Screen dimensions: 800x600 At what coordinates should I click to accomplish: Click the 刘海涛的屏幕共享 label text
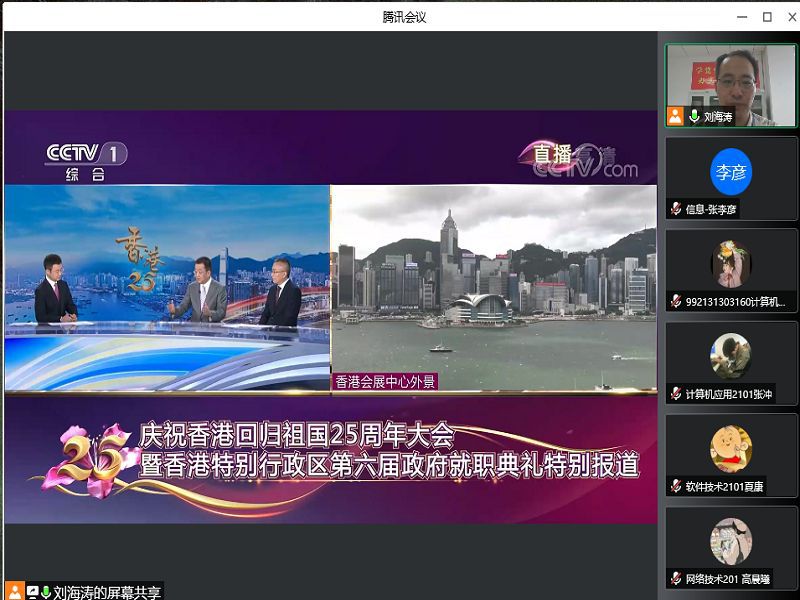[106, 591]
